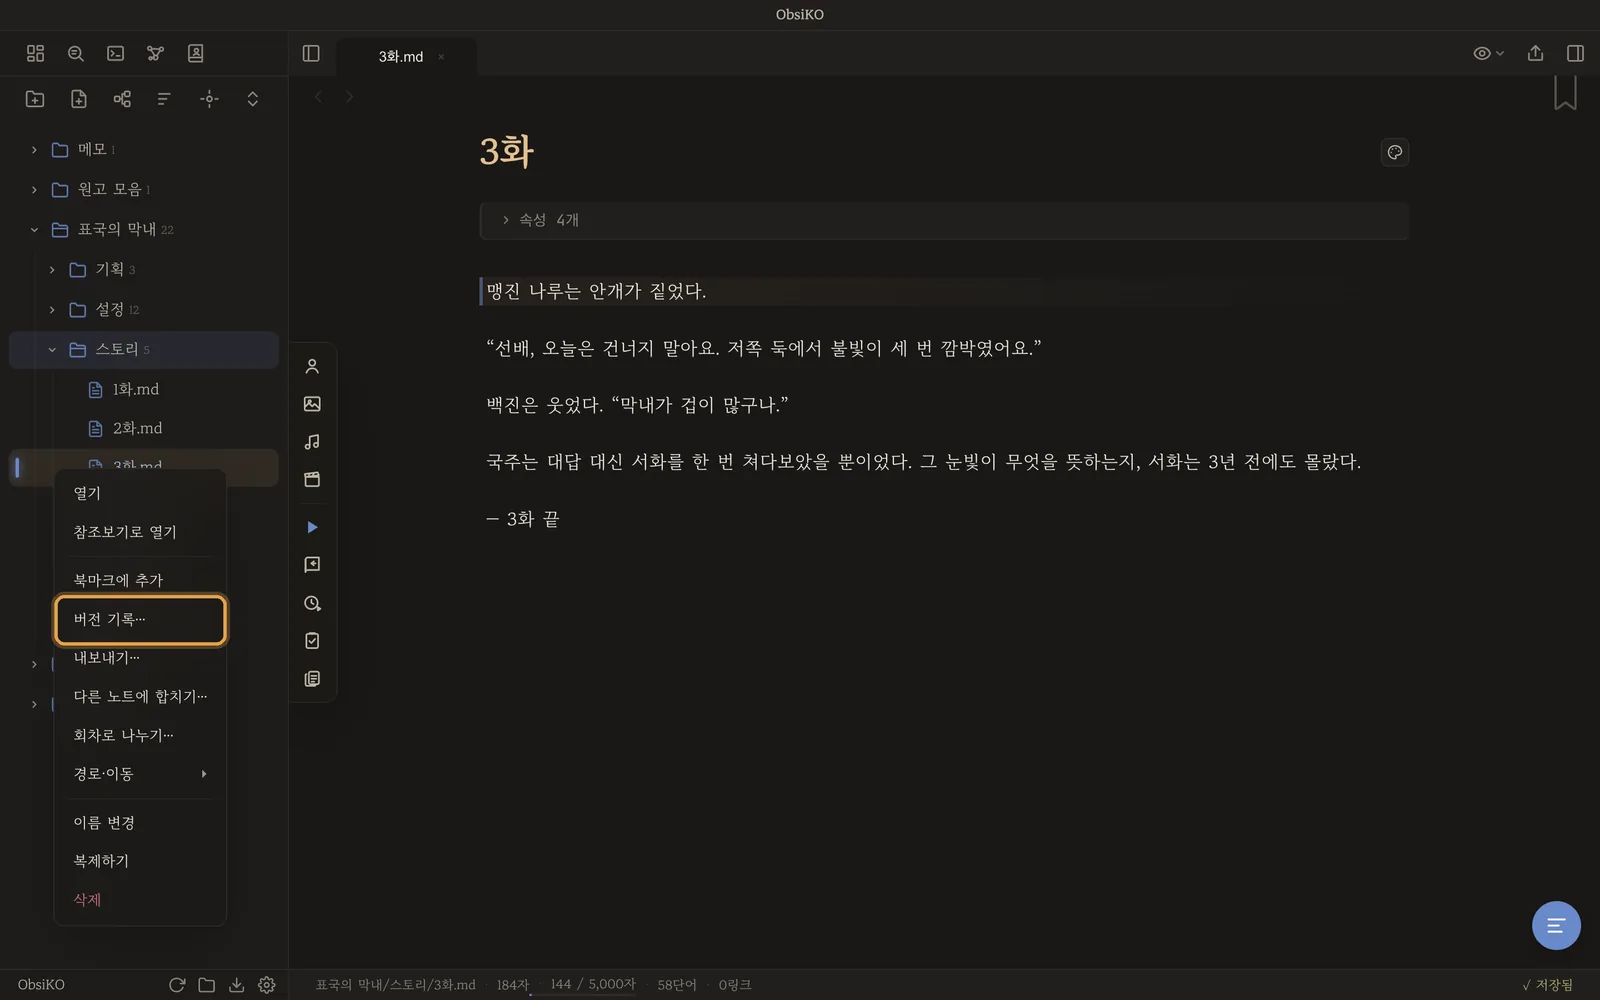Image resolution: width=1600 pixels, height=1000 pixels.
Task: Change the file sort order
Action: (165, 98)
